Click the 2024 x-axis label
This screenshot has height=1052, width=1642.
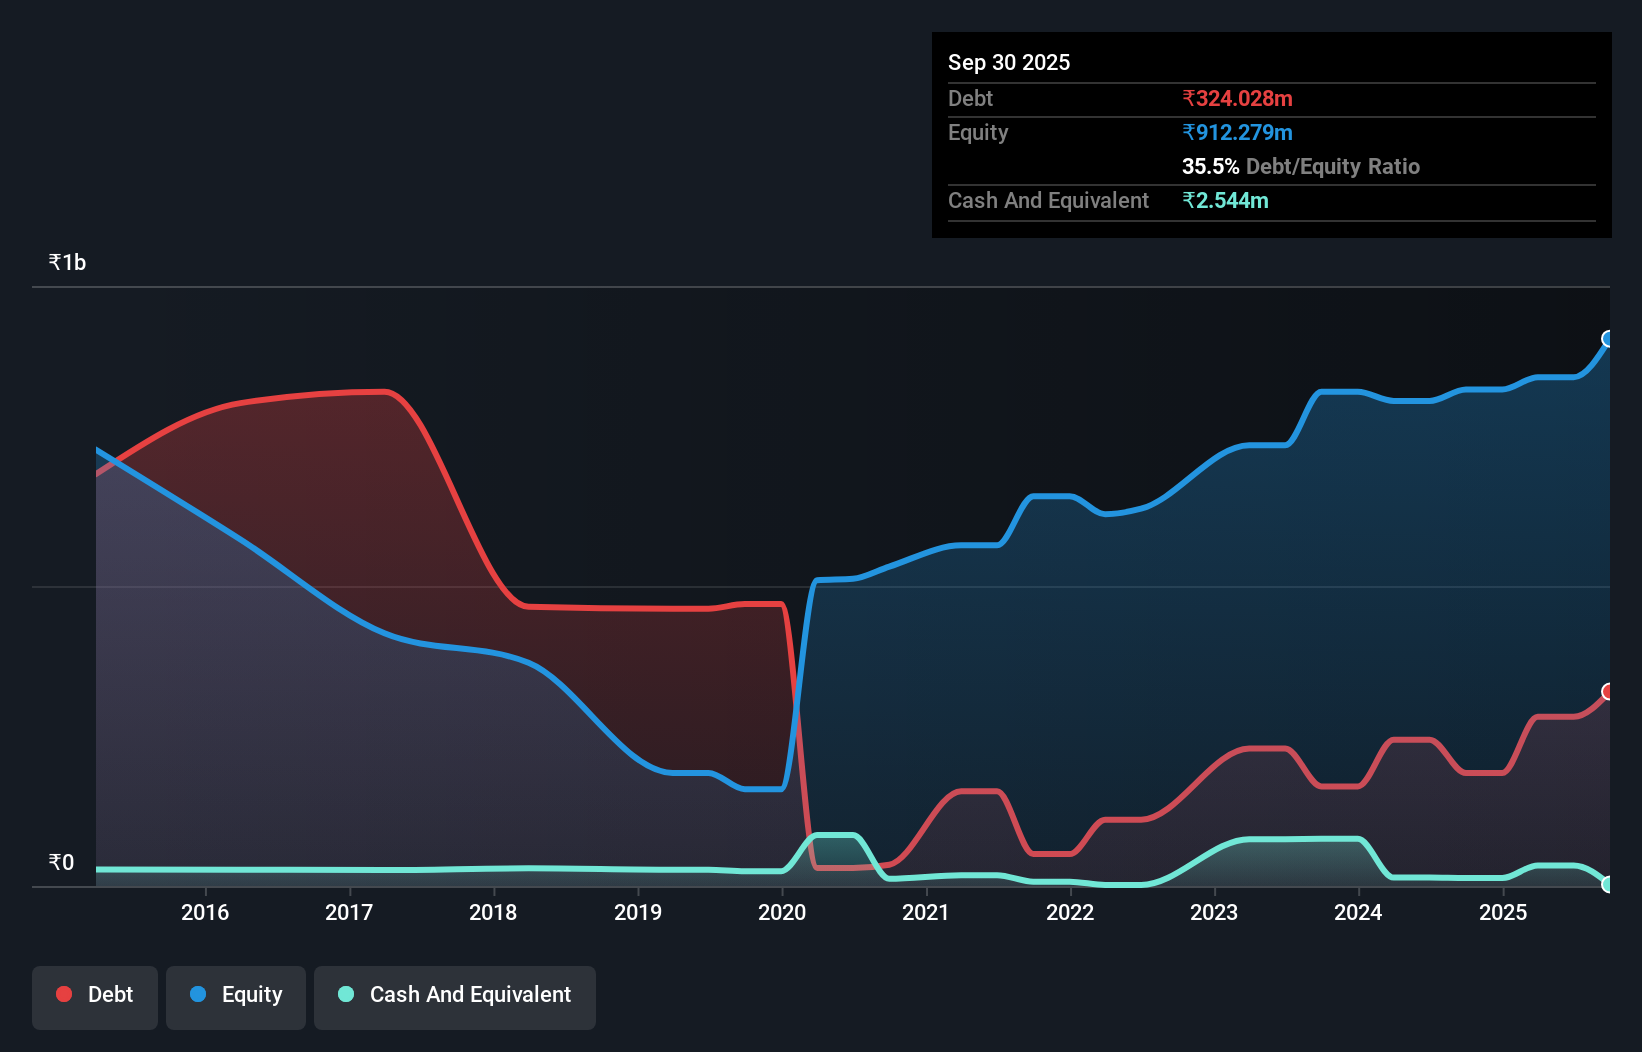[1358, 912]
